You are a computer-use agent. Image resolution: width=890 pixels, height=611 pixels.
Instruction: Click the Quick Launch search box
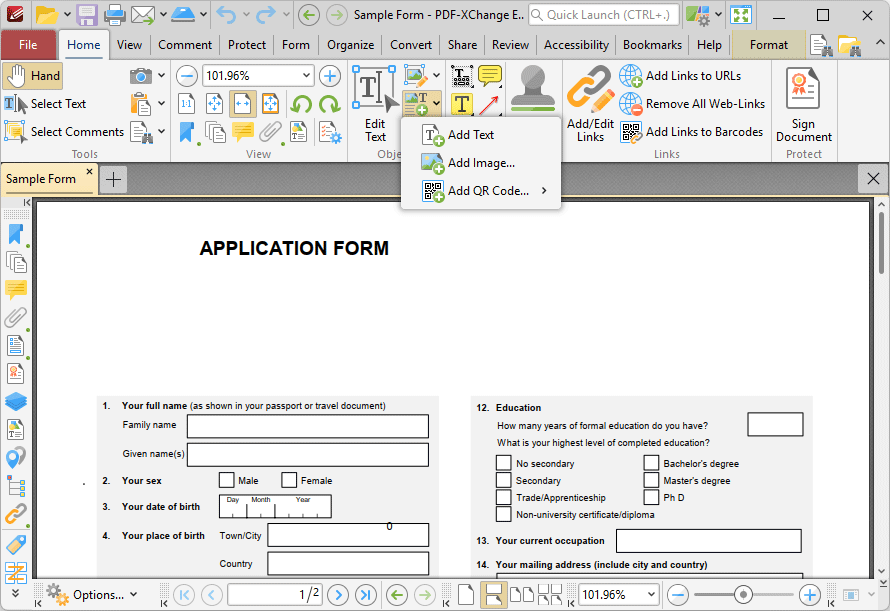[603, 15]
